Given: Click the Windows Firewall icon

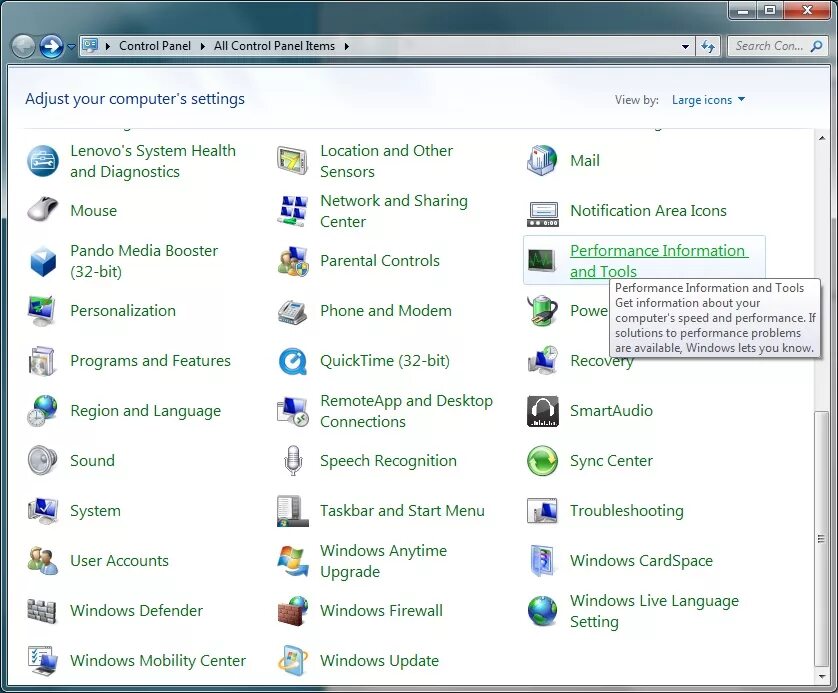Looking at the screenshot, I should (292, 611).
